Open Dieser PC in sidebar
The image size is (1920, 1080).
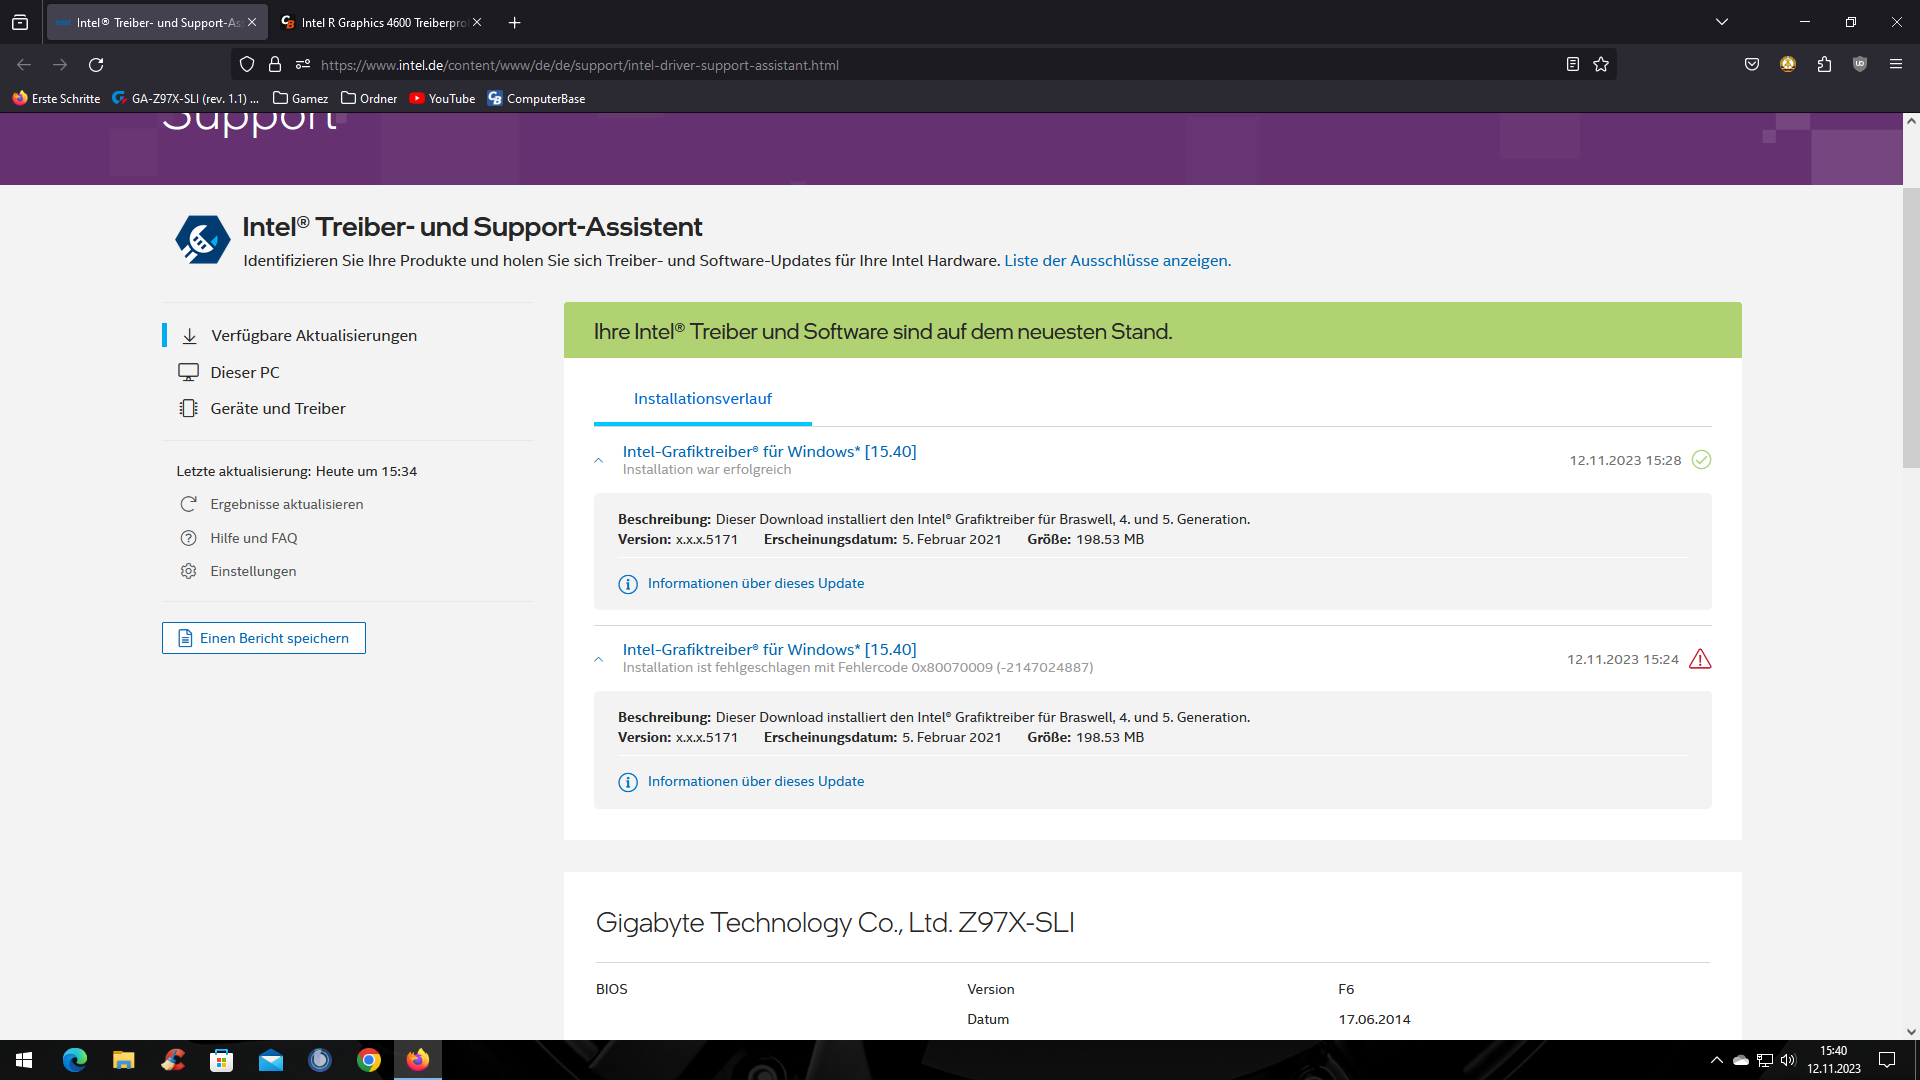tap(245, 372)
